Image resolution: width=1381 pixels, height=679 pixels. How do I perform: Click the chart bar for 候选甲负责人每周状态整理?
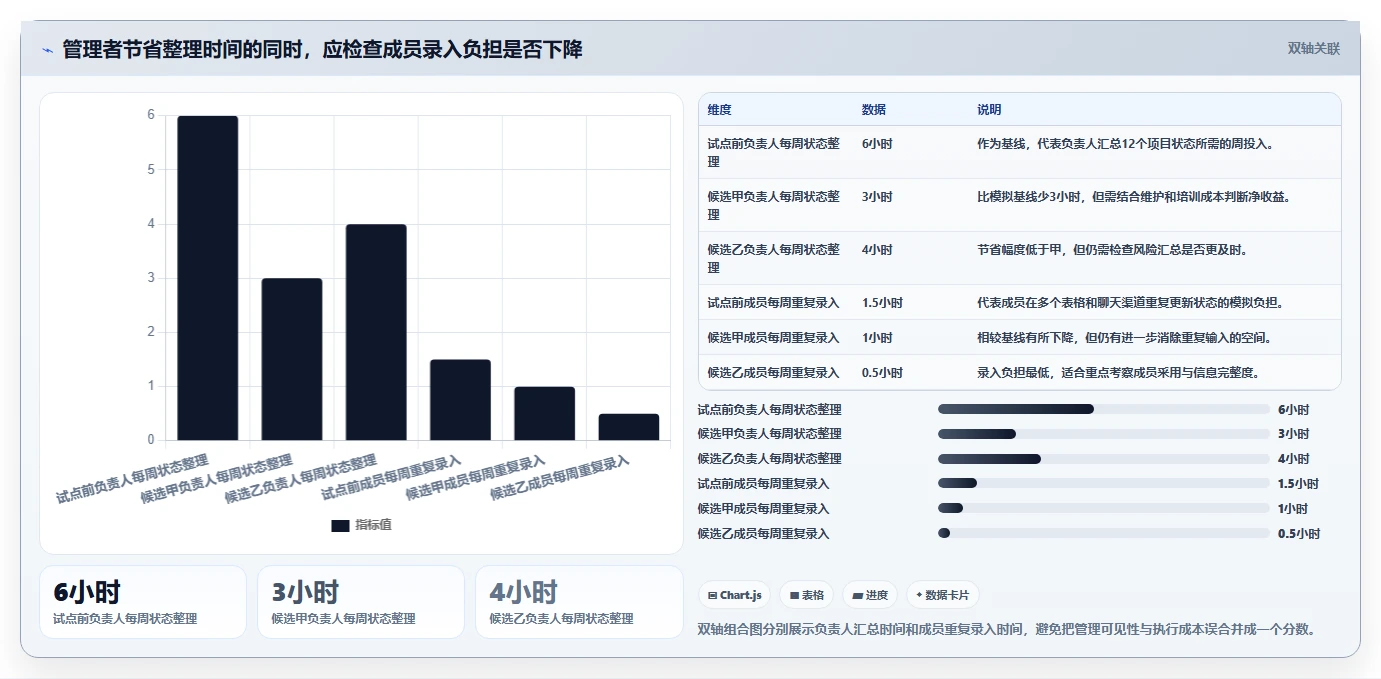pos(292,359)
